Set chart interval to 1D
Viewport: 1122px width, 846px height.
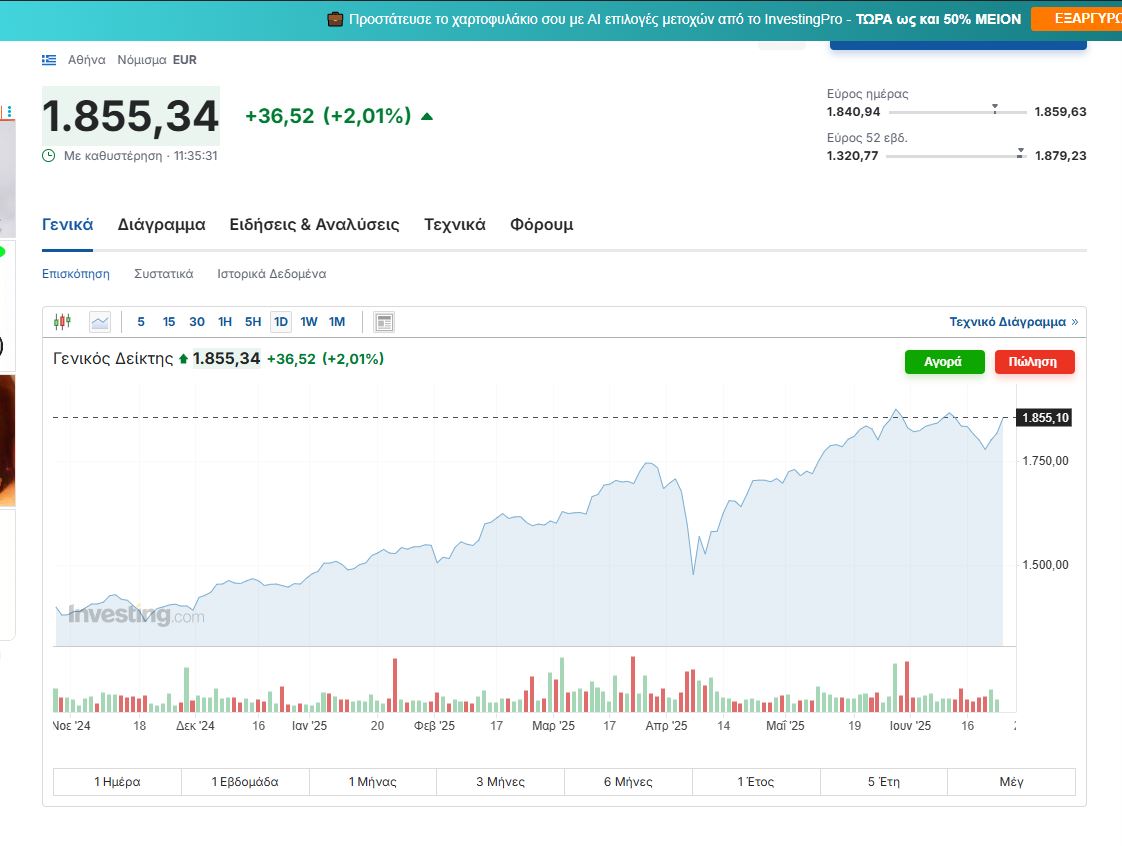[281, 322]
